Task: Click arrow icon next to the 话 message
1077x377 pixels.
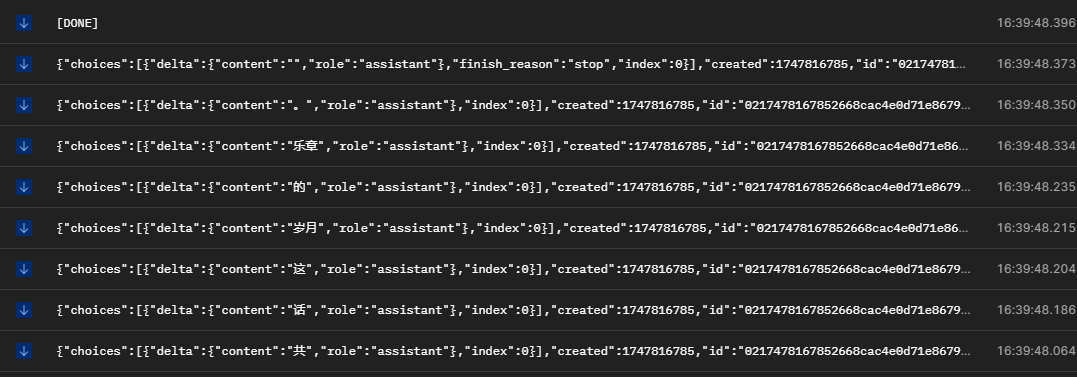Action: coord(24,310)
